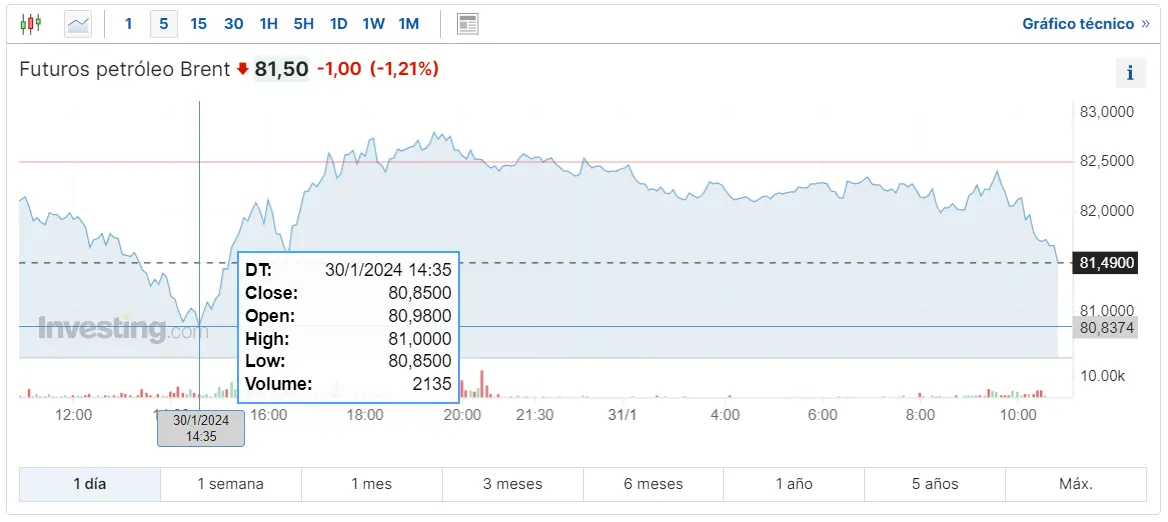Choose the 1W interval

coord(373,23)
